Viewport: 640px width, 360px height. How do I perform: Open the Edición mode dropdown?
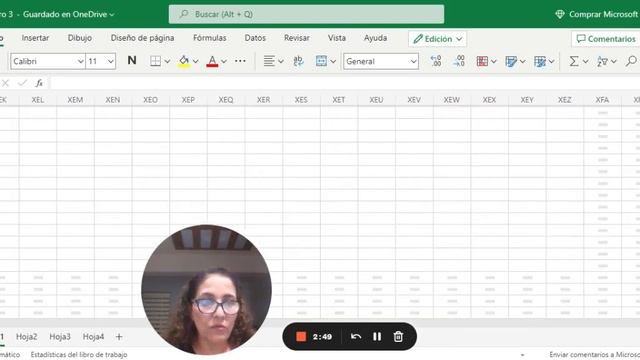pyautogui.click(x=438, y=39)
